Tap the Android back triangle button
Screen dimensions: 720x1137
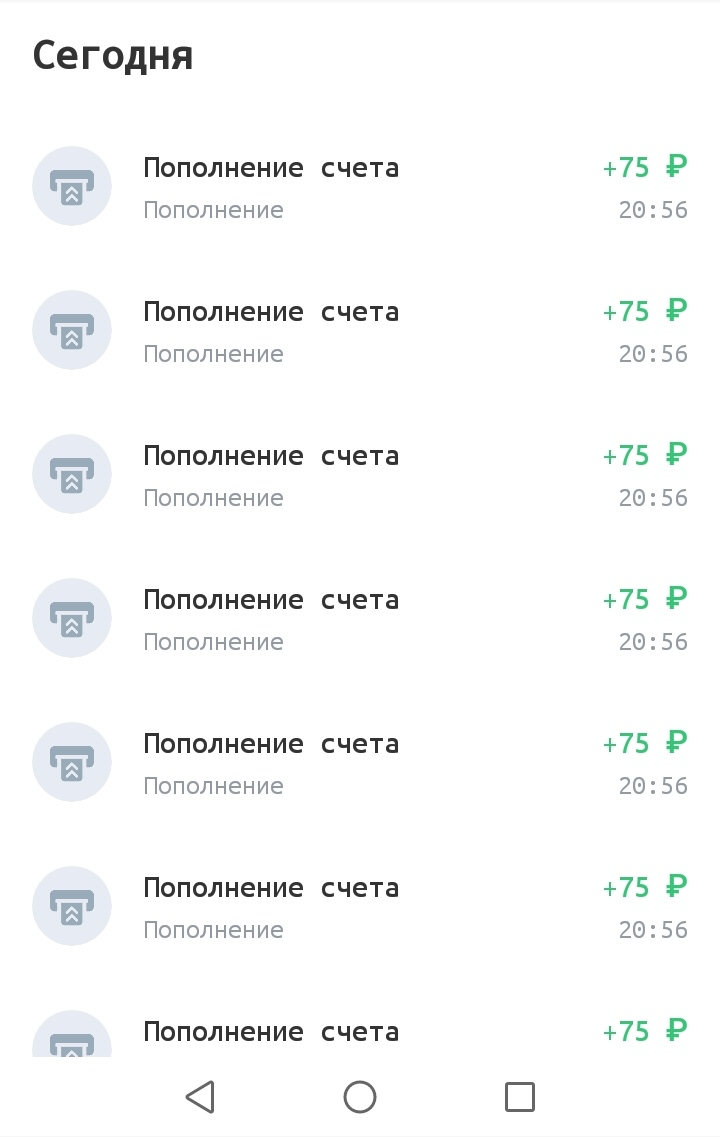point(200,1096)
